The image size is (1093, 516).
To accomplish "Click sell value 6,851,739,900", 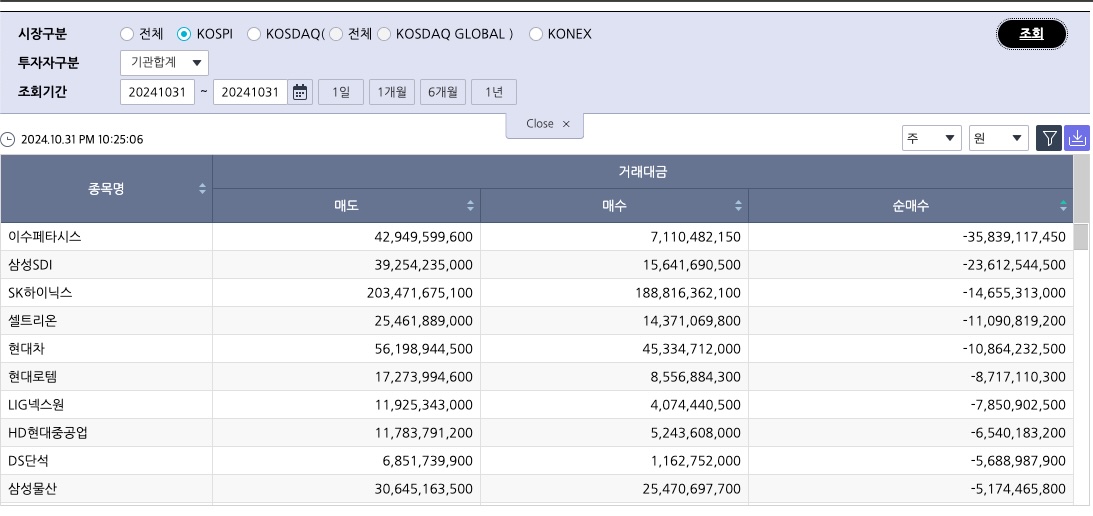I will pos(428,461).
